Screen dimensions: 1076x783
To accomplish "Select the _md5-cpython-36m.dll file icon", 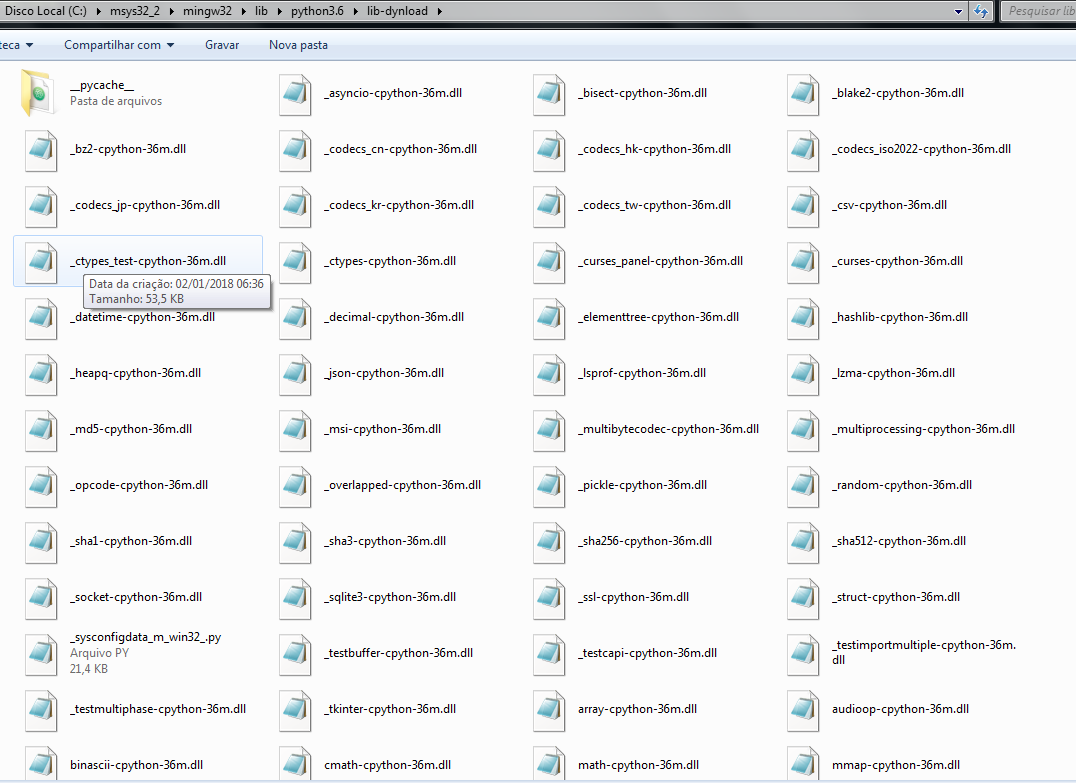I will coord(41,430).
